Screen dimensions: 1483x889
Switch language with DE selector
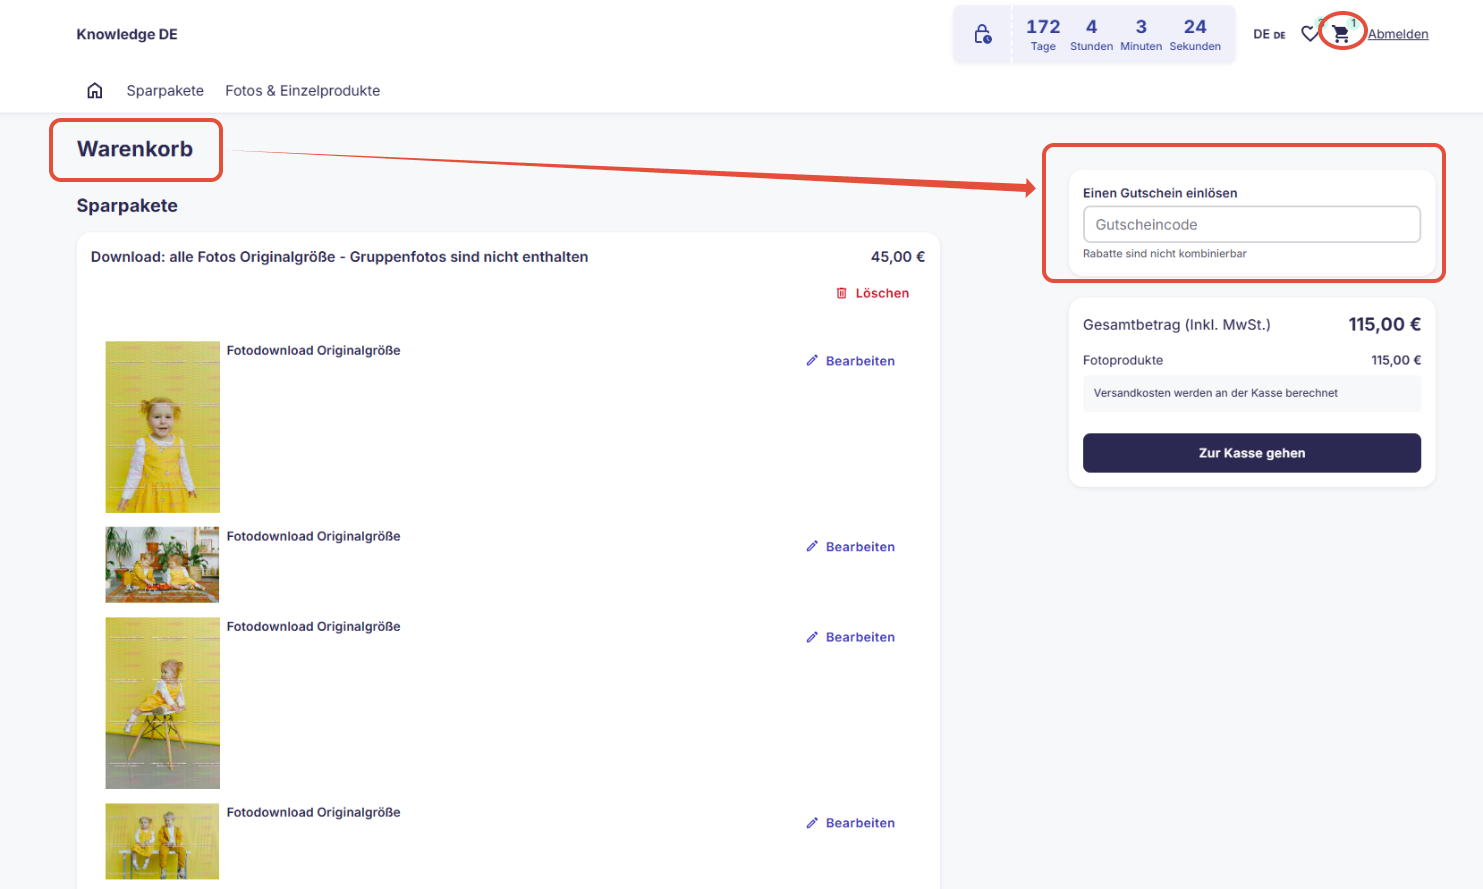coord(1269,34)
